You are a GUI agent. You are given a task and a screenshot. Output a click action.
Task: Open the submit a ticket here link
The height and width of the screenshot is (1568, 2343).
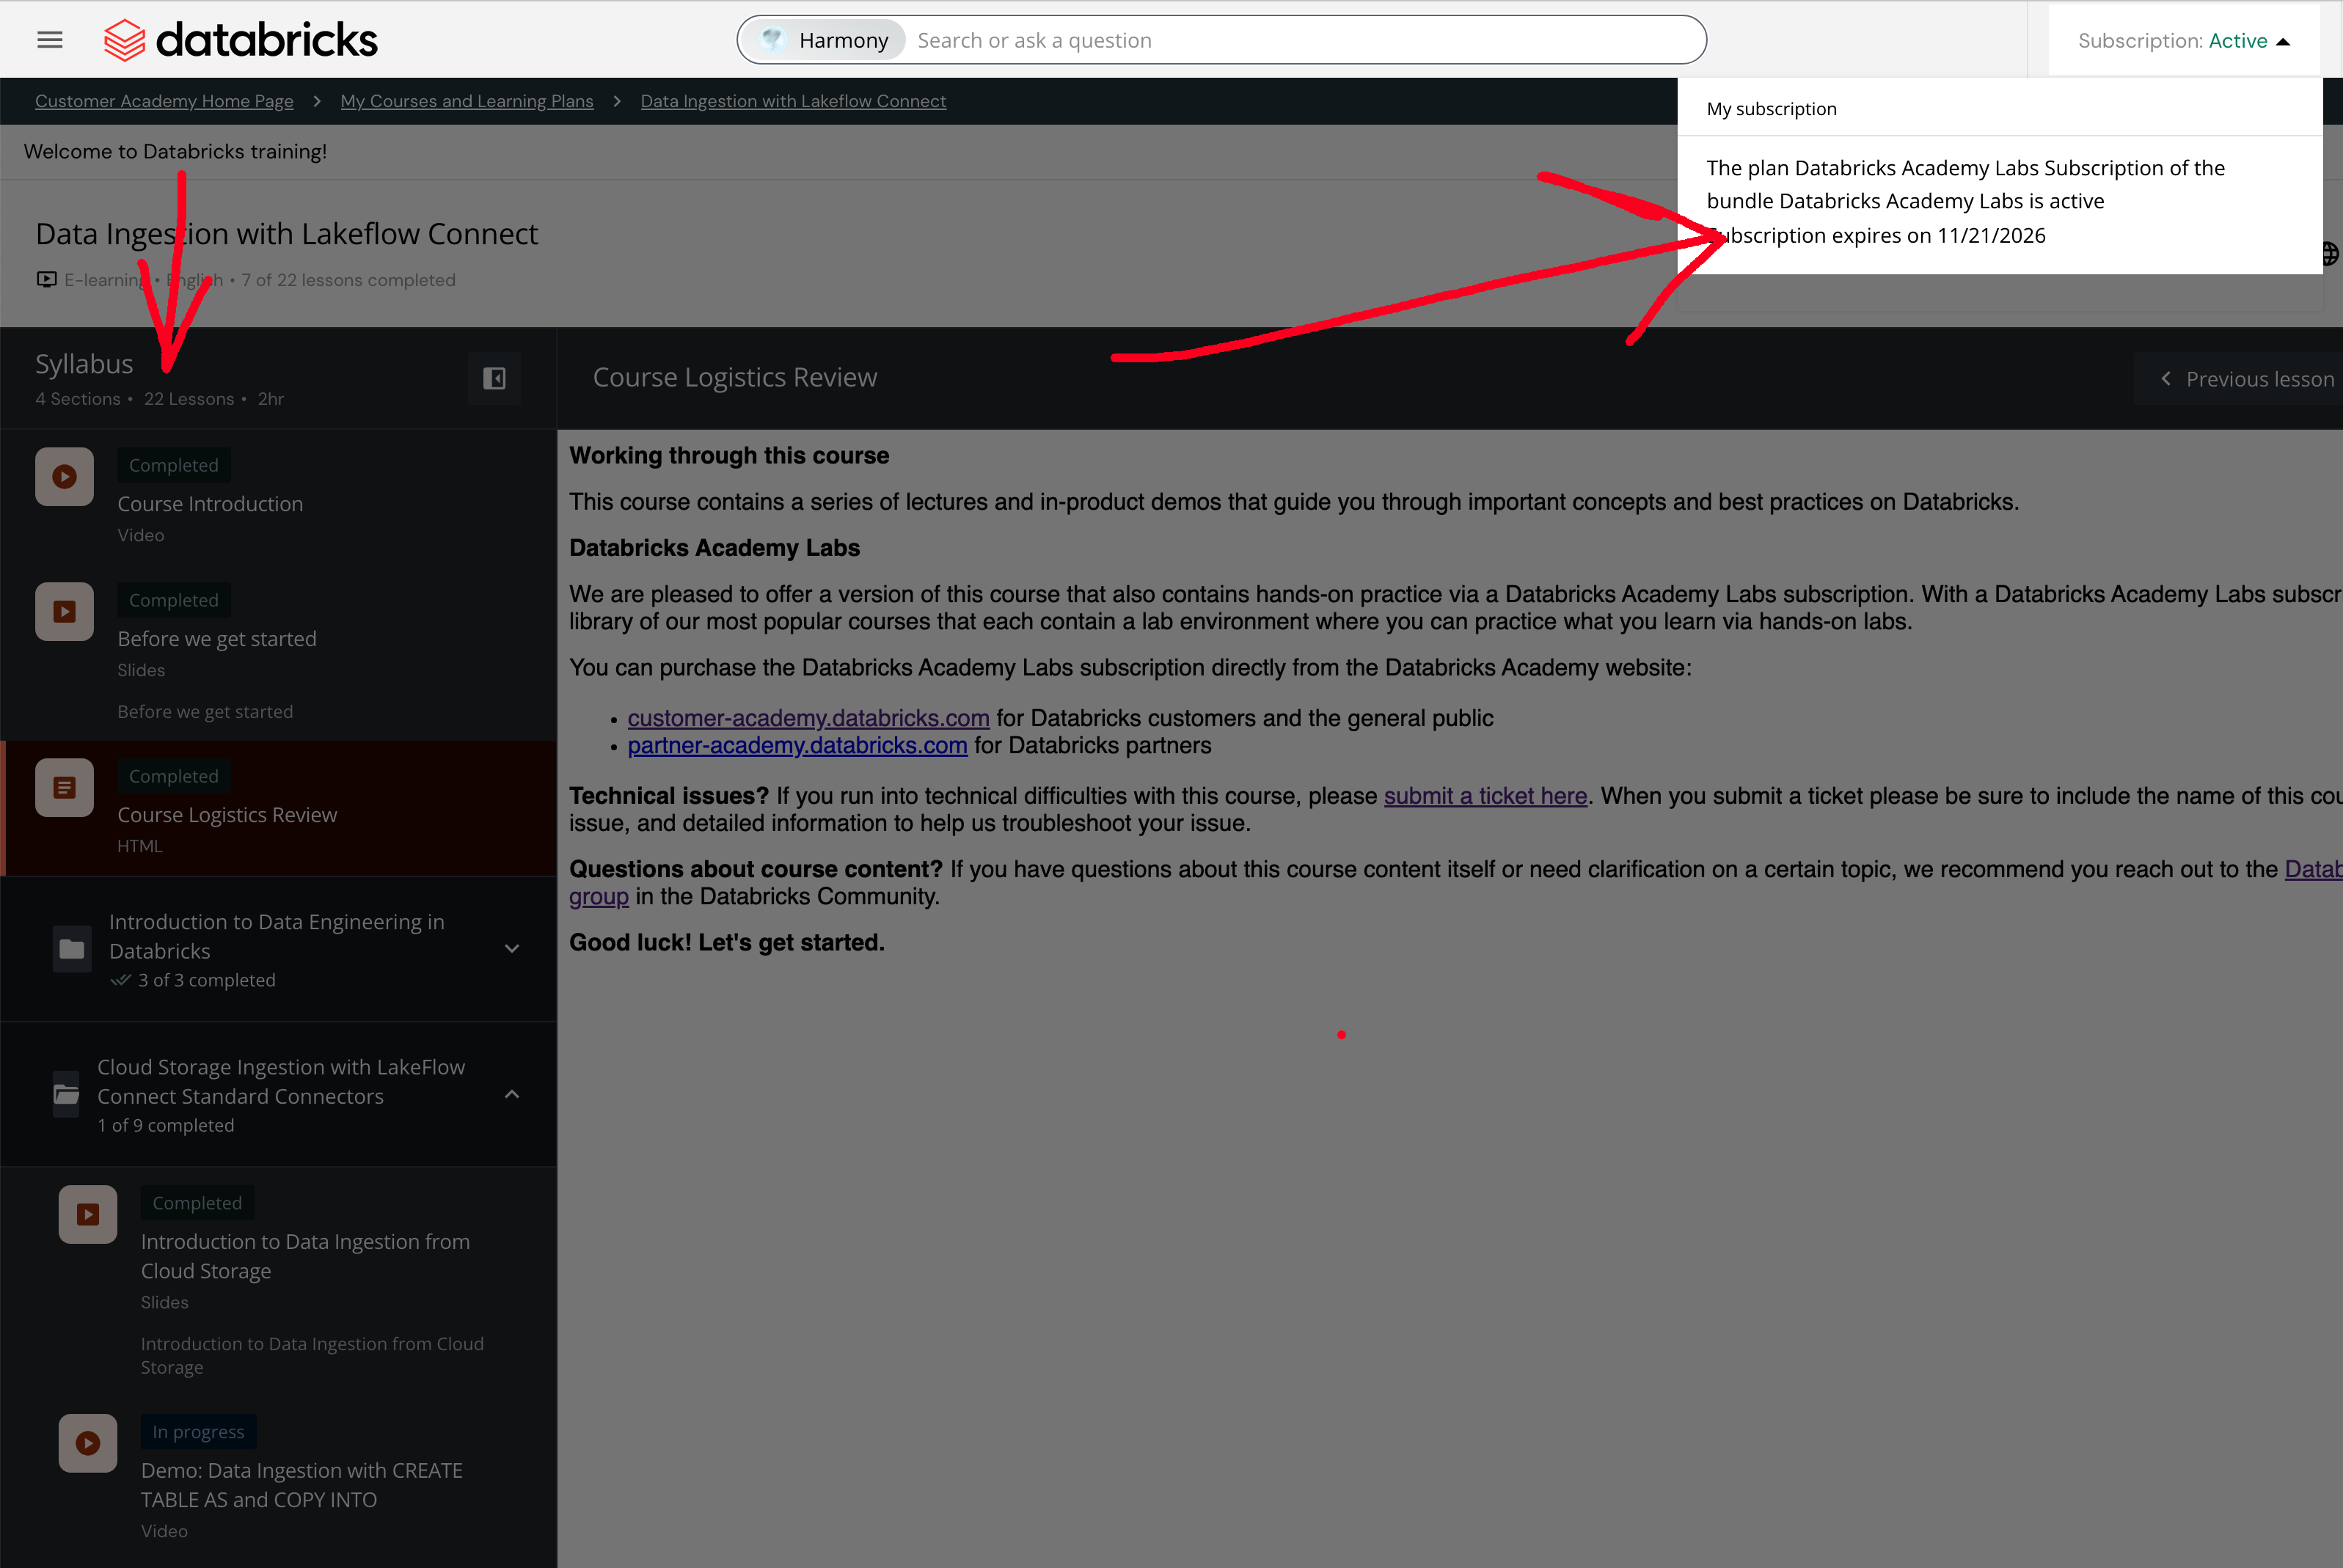pyautogui.click(x=1485, y=796)
